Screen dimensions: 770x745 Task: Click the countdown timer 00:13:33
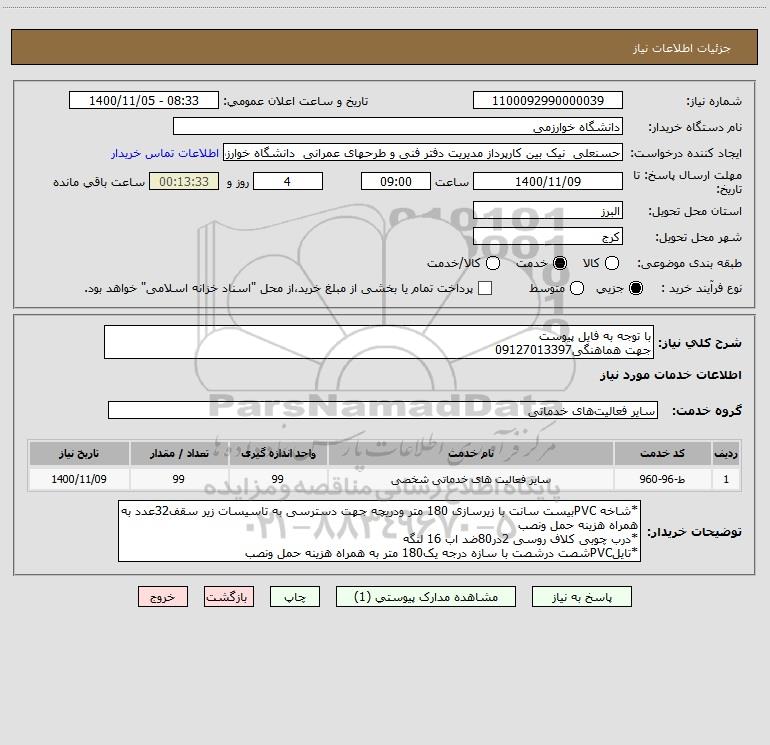coord(184,181)
